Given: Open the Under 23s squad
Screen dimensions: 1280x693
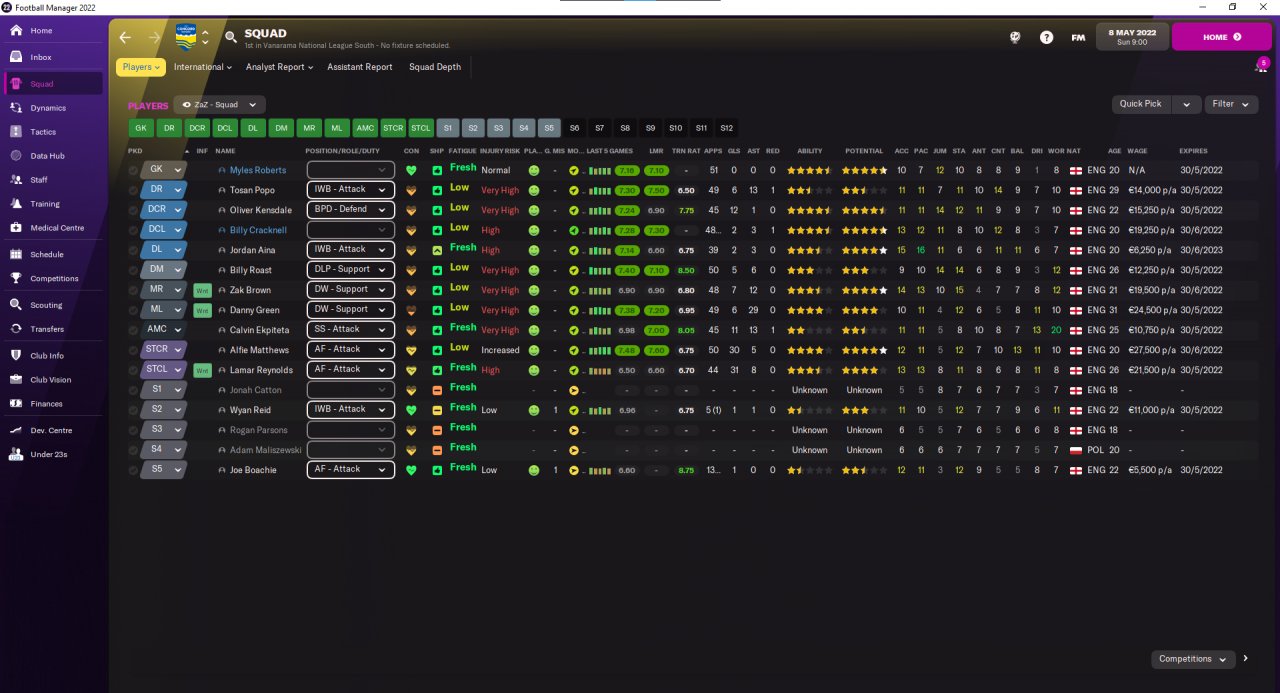Looking at the screenshot, I should tap(54, 454).
